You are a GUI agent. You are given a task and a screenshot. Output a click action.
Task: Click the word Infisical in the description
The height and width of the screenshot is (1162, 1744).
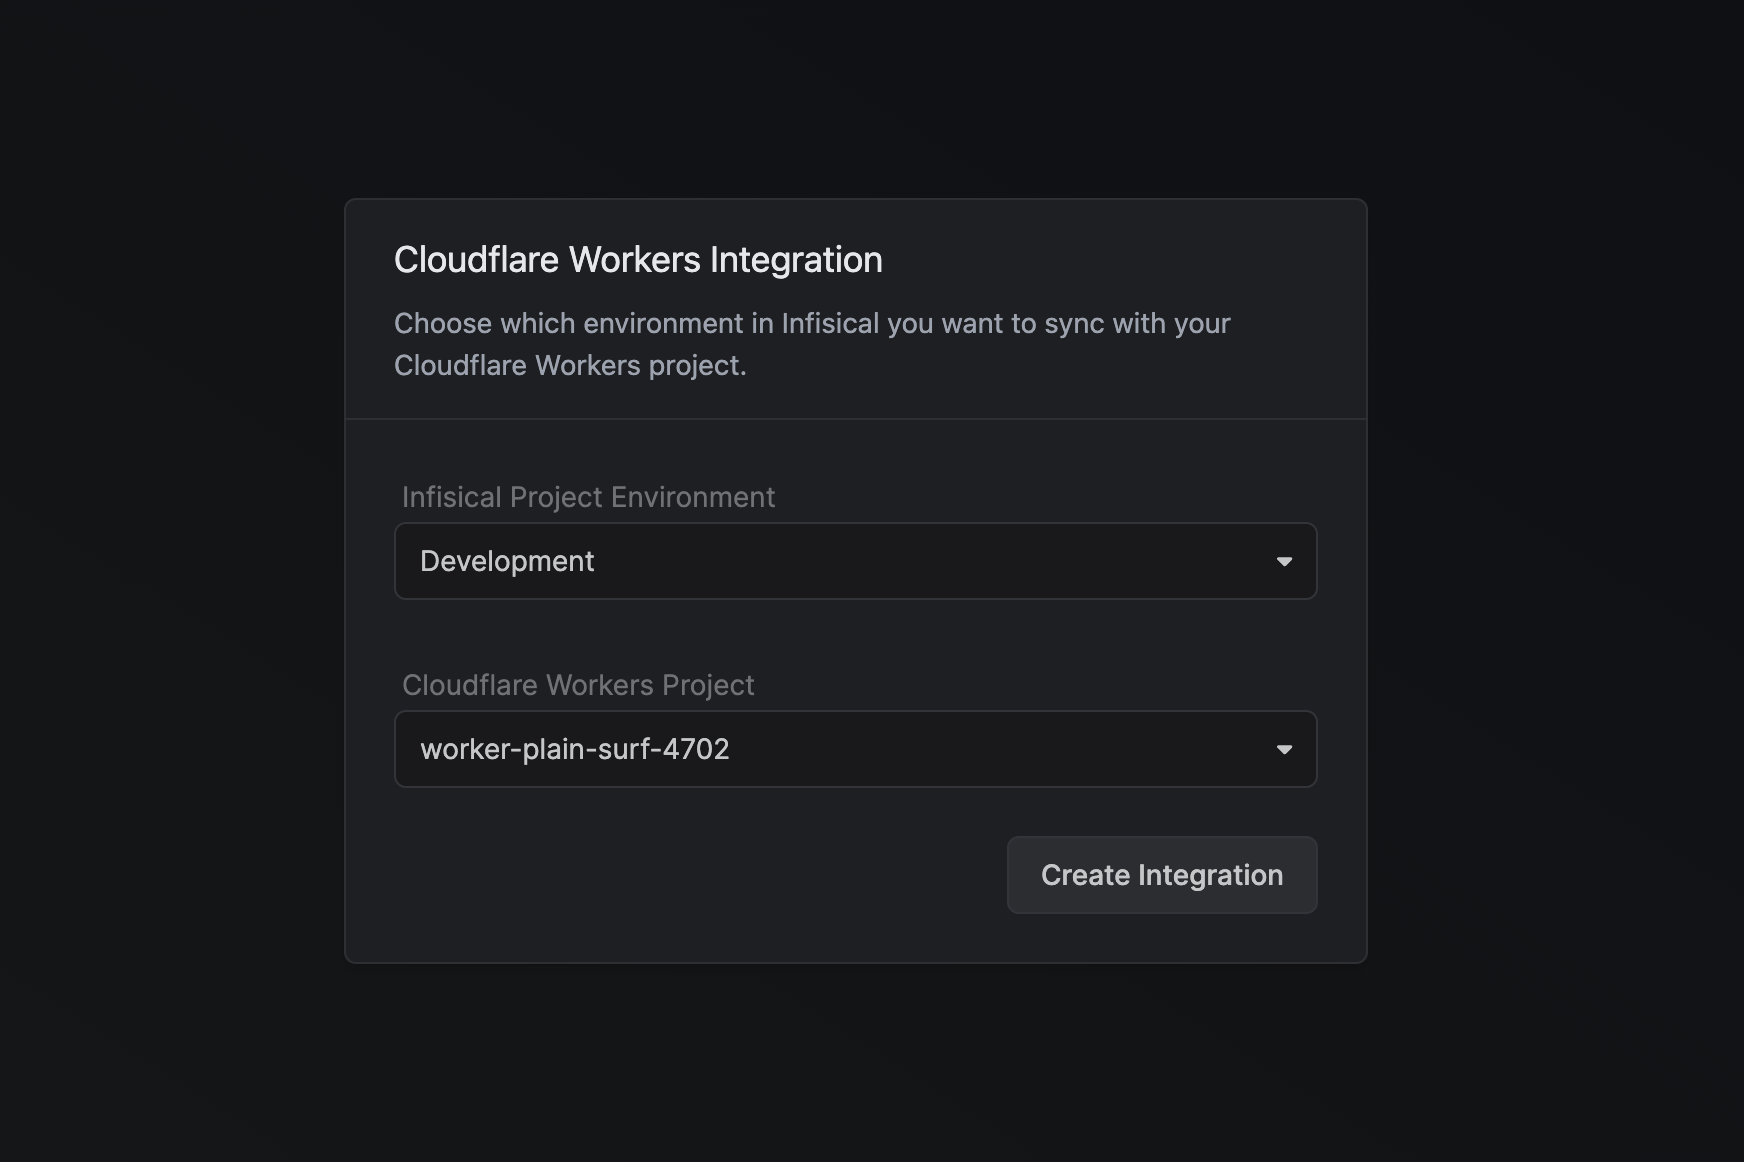pos(829,324)
